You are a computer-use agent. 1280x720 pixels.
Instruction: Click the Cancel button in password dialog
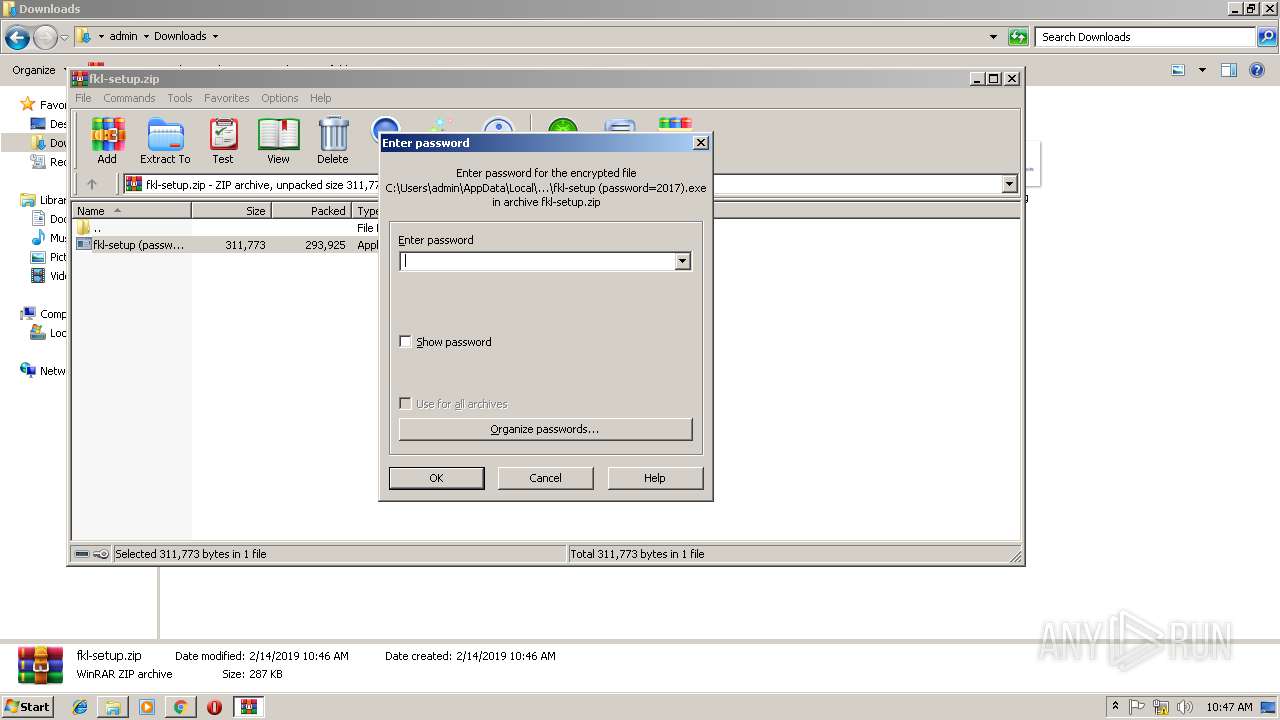(x=545, y=478)
